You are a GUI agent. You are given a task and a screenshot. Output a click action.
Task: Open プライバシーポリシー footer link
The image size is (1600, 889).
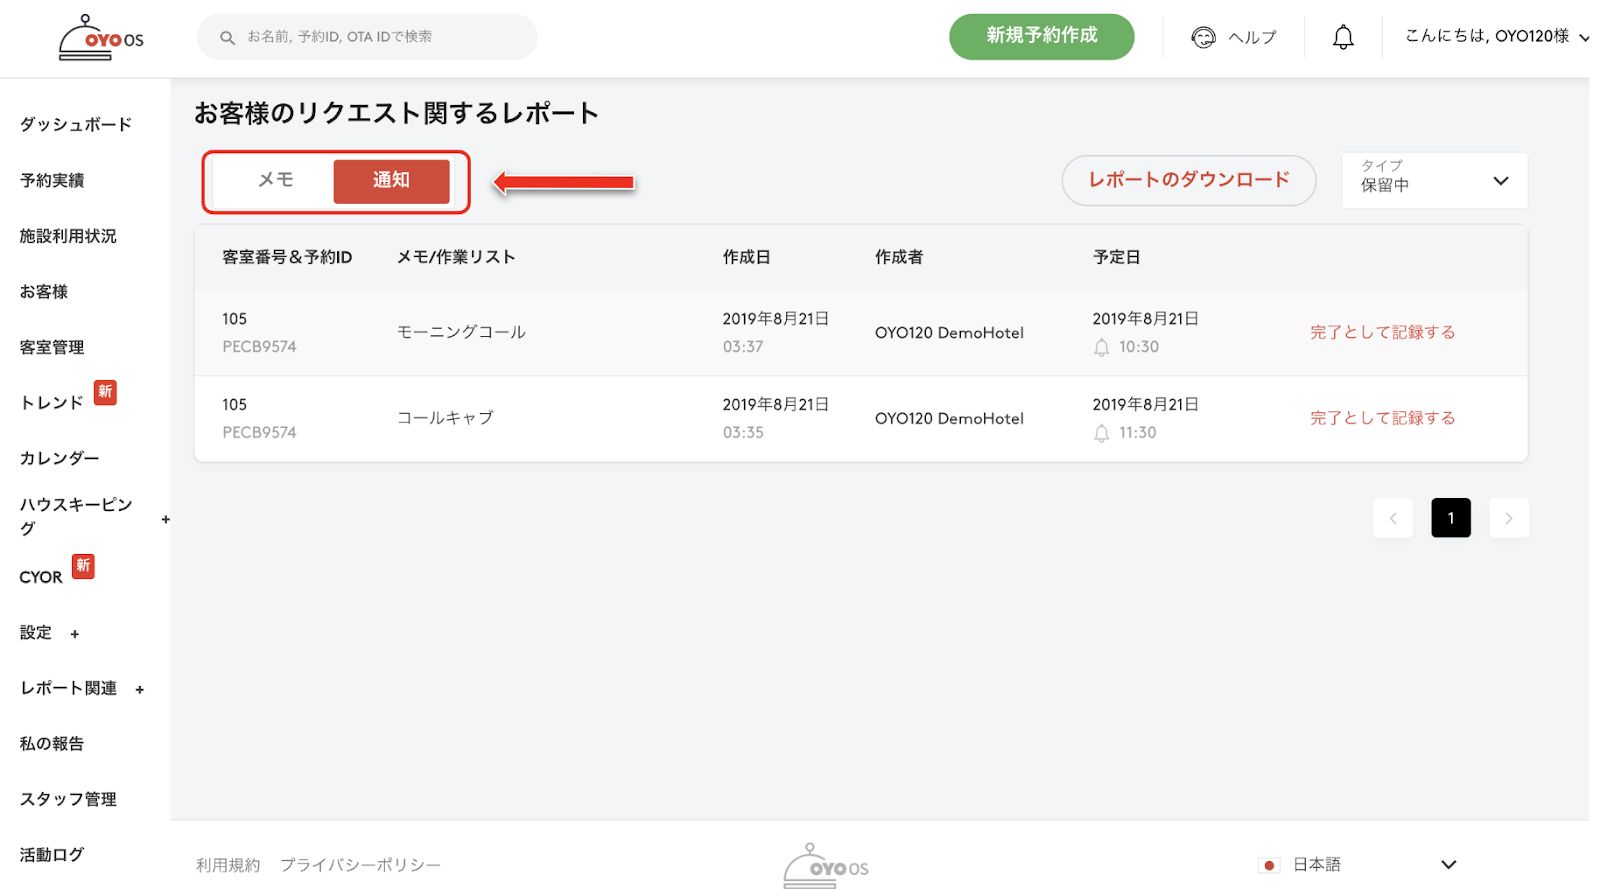tap(360, 865)
